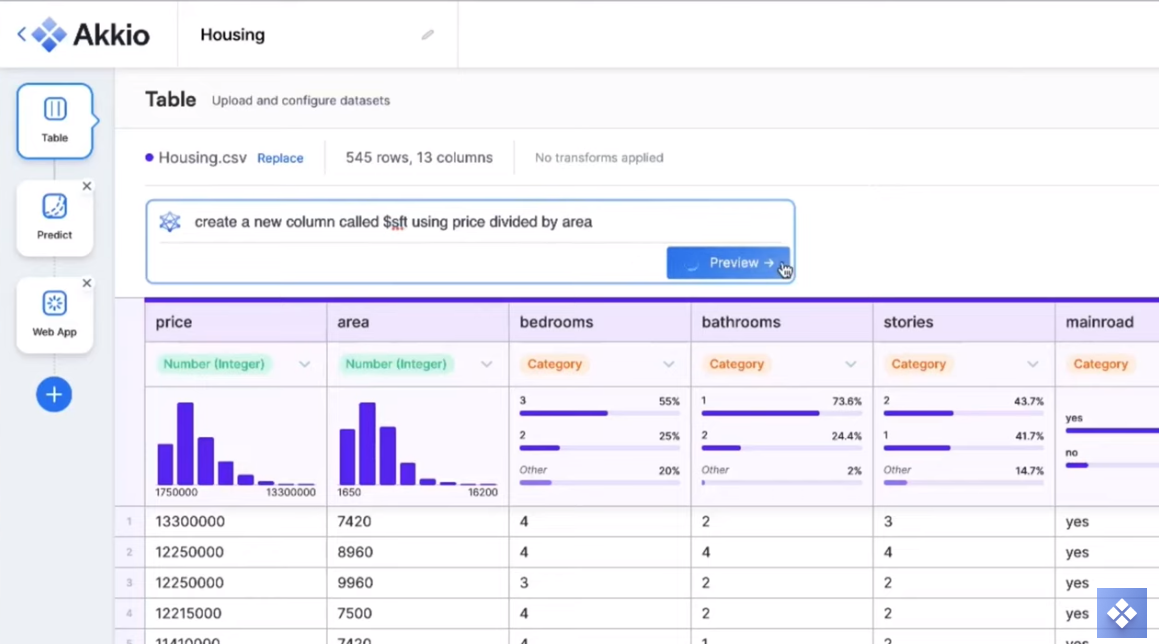This screenshot has height=644, width=1159.
Task: Select the price column header
Action: tap(236, 322)
